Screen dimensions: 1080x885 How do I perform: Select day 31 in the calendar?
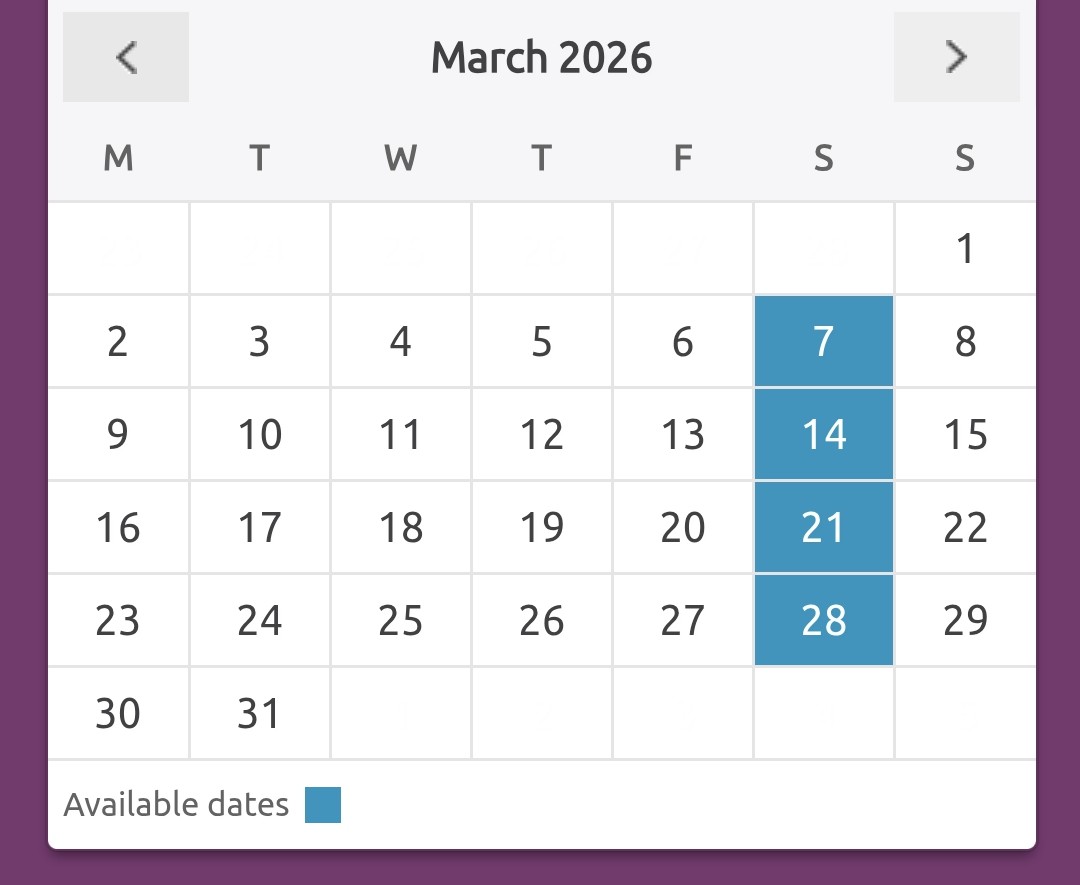pos(259,714)
